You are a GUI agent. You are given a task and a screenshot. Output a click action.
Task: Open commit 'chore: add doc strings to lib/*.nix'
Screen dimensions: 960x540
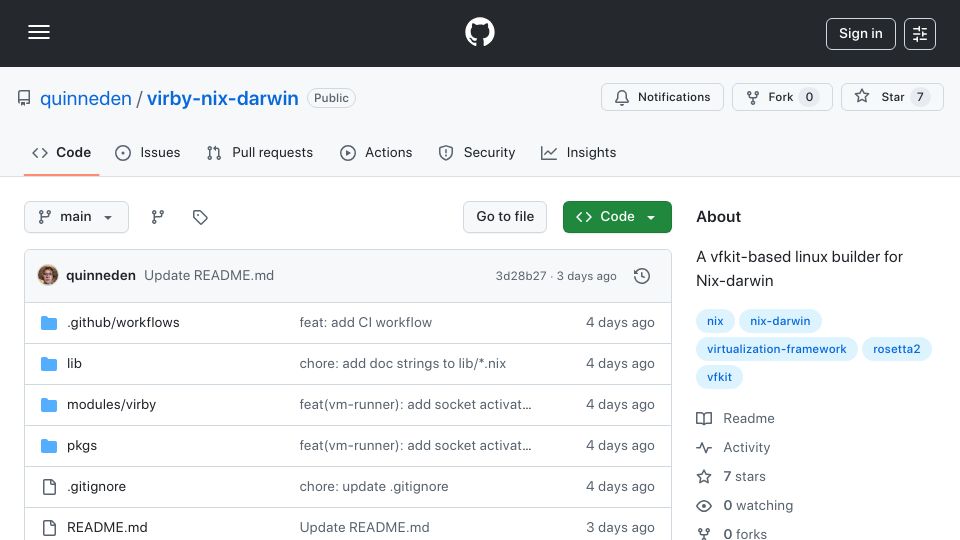403,364
